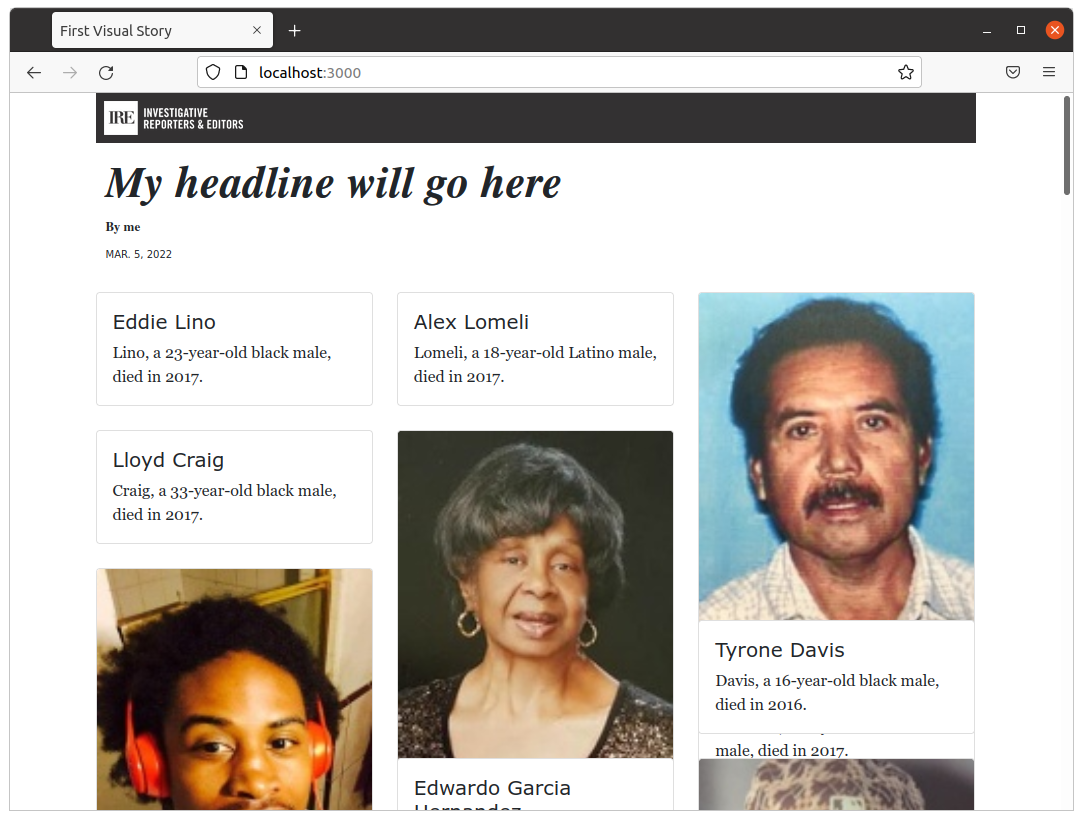Select the Alex Lomeli card title
The image size is (1083, 820).
(x=472, y=322)
